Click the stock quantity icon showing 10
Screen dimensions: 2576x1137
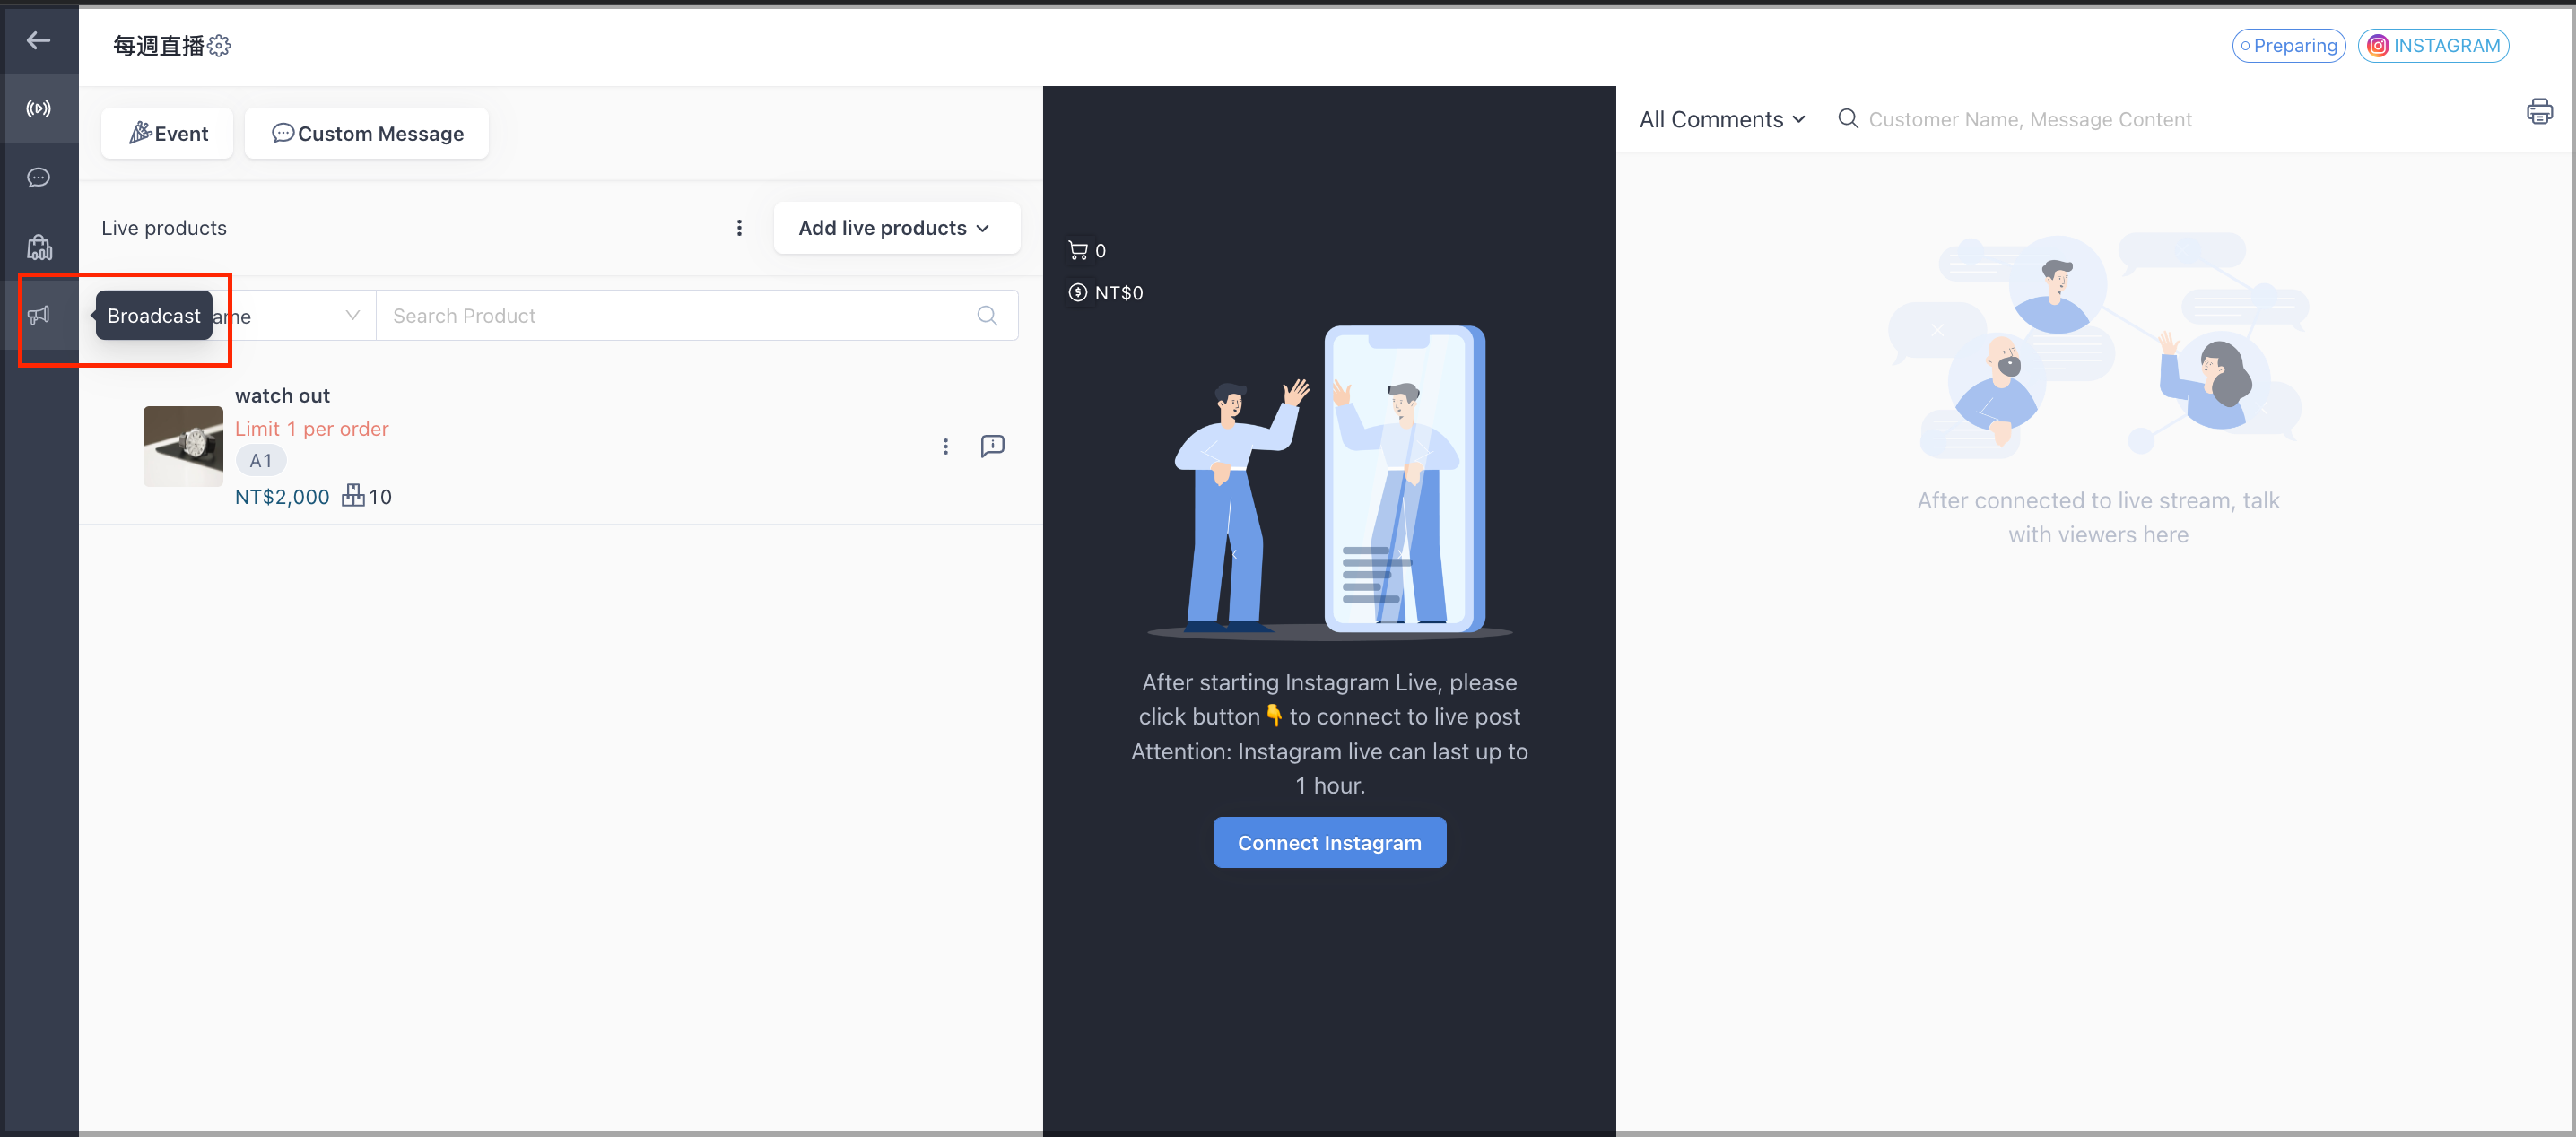(354, 496)
